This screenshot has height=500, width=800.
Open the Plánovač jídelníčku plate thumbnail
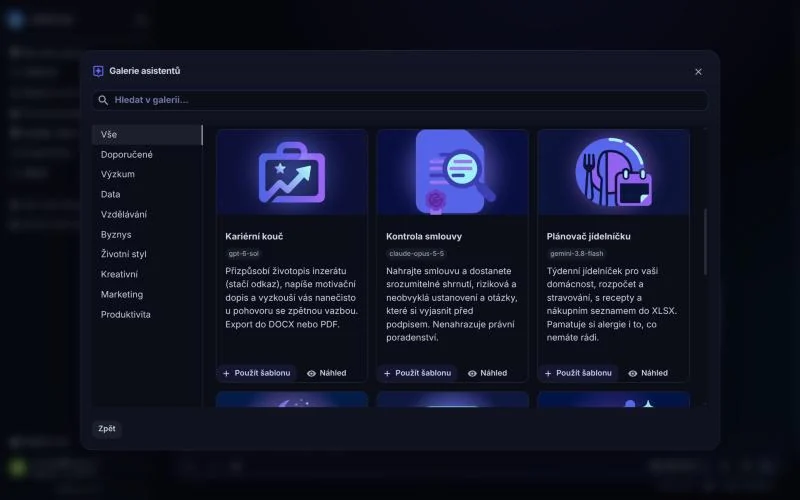(x=613, y=172)
